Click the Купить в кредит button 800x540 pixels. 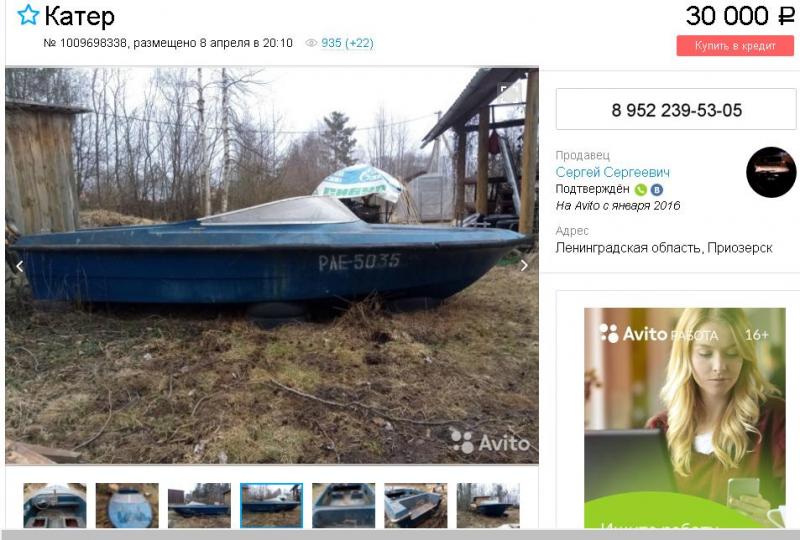point(735,45)
